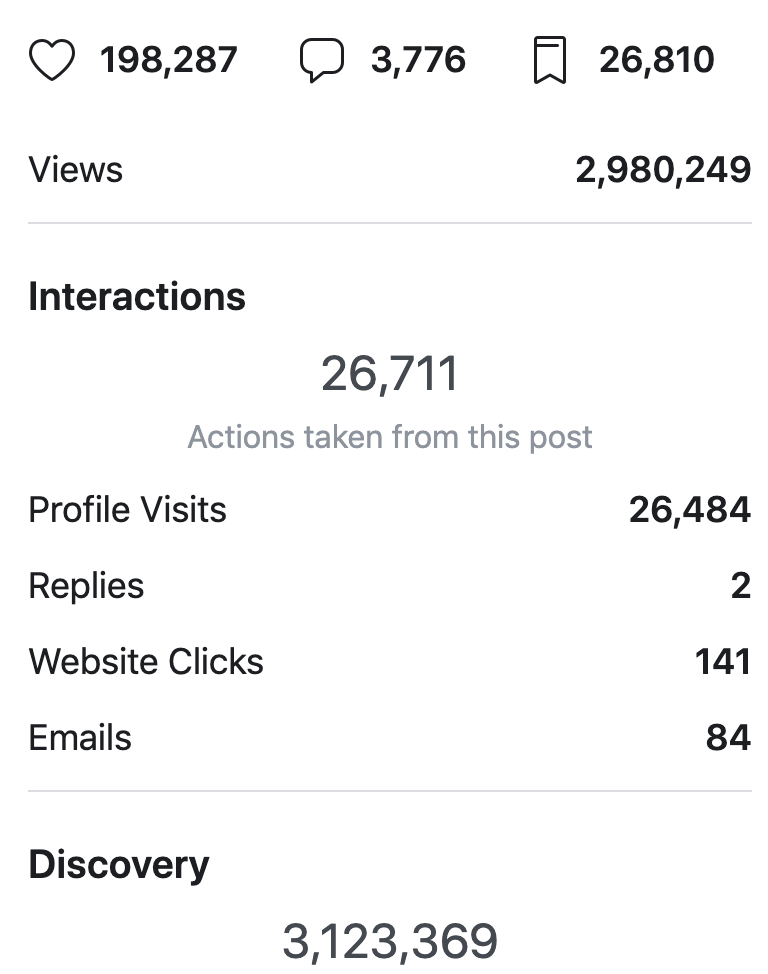Tap the comment bubble icon
Screen dimensions: 768x974
point(322,60)
